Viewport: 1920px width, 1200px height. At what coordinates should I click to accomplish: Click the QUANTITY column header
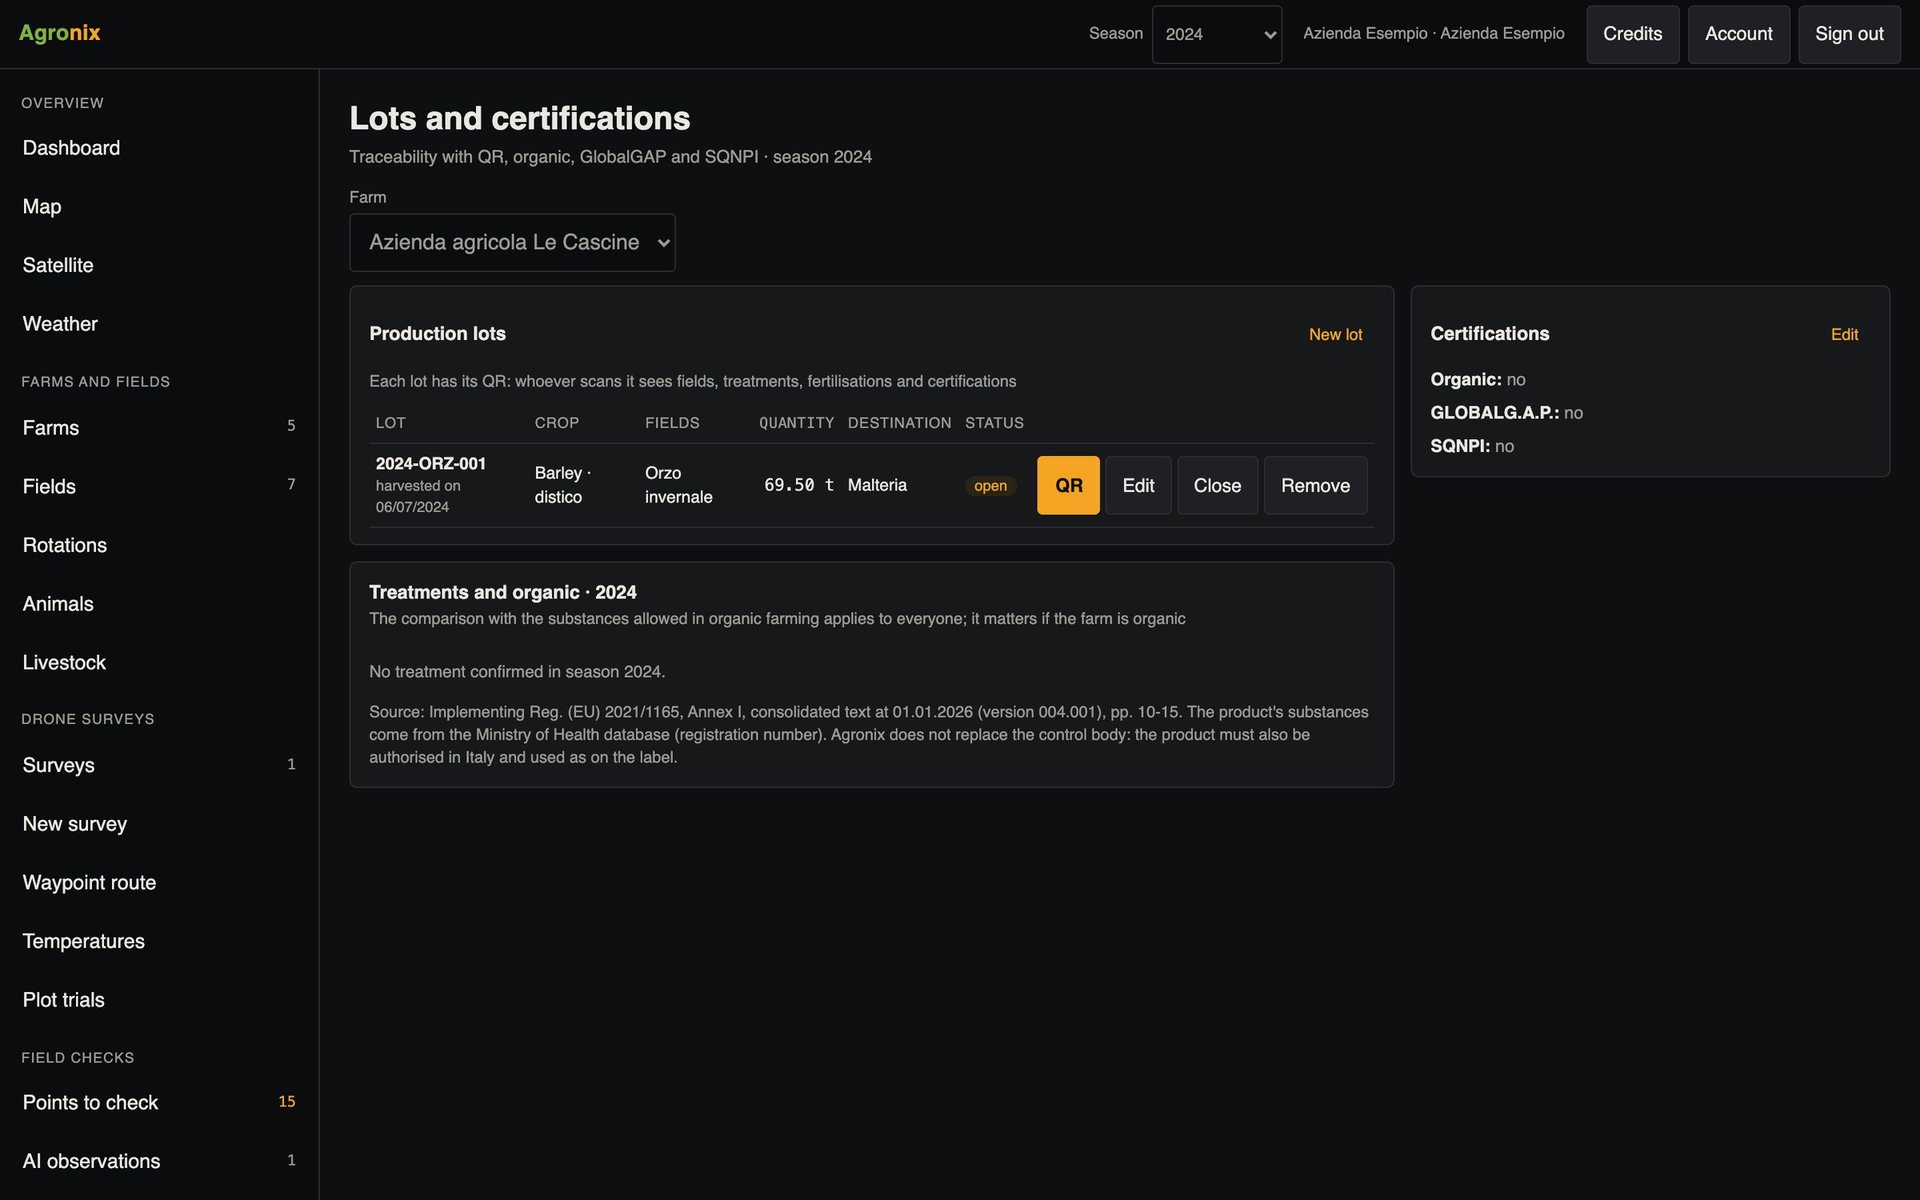tap(796, 423)
